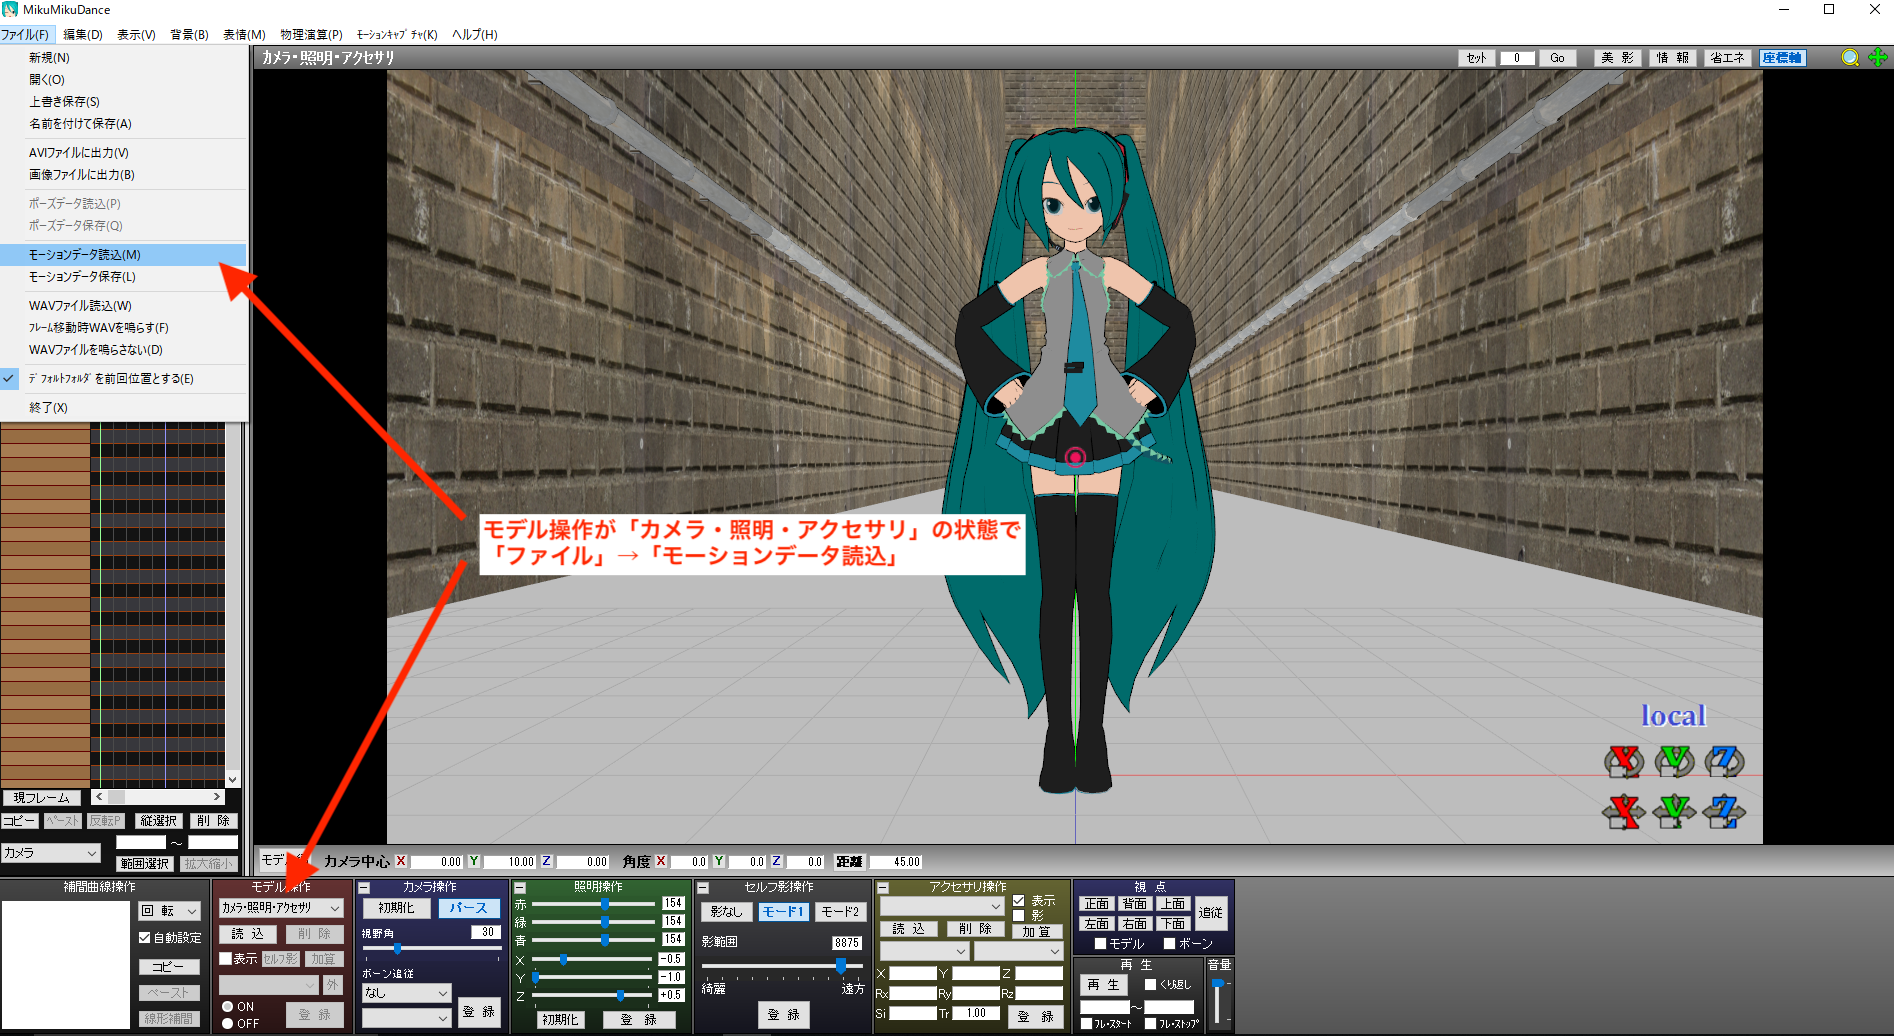
Task: Toggle the モデル checkbox under 視点
Action: click(x=1101, y=944)
